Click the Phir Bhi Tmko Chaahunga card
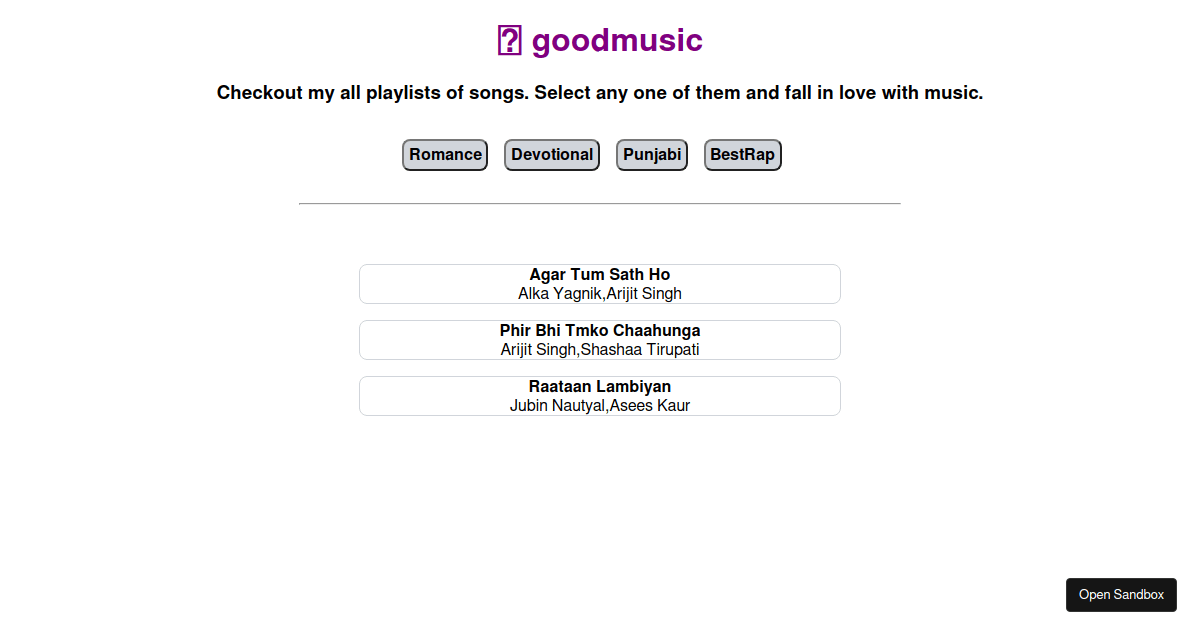This screenshot has width=1200, height=630. click(599, 339)
